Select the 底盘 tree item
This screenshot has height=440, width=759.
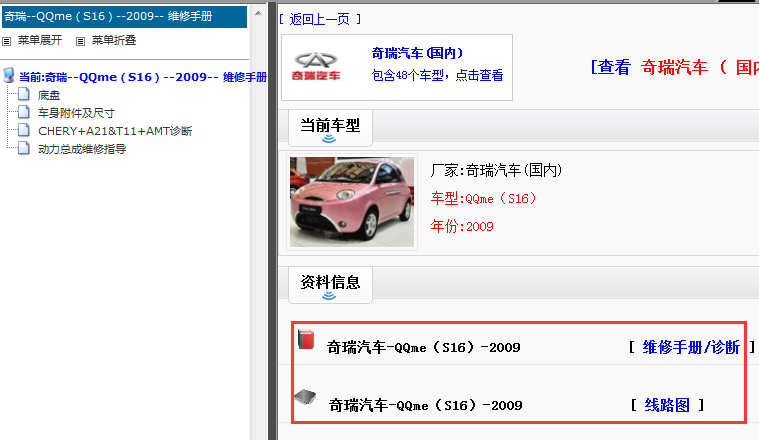tap(49, 95)
